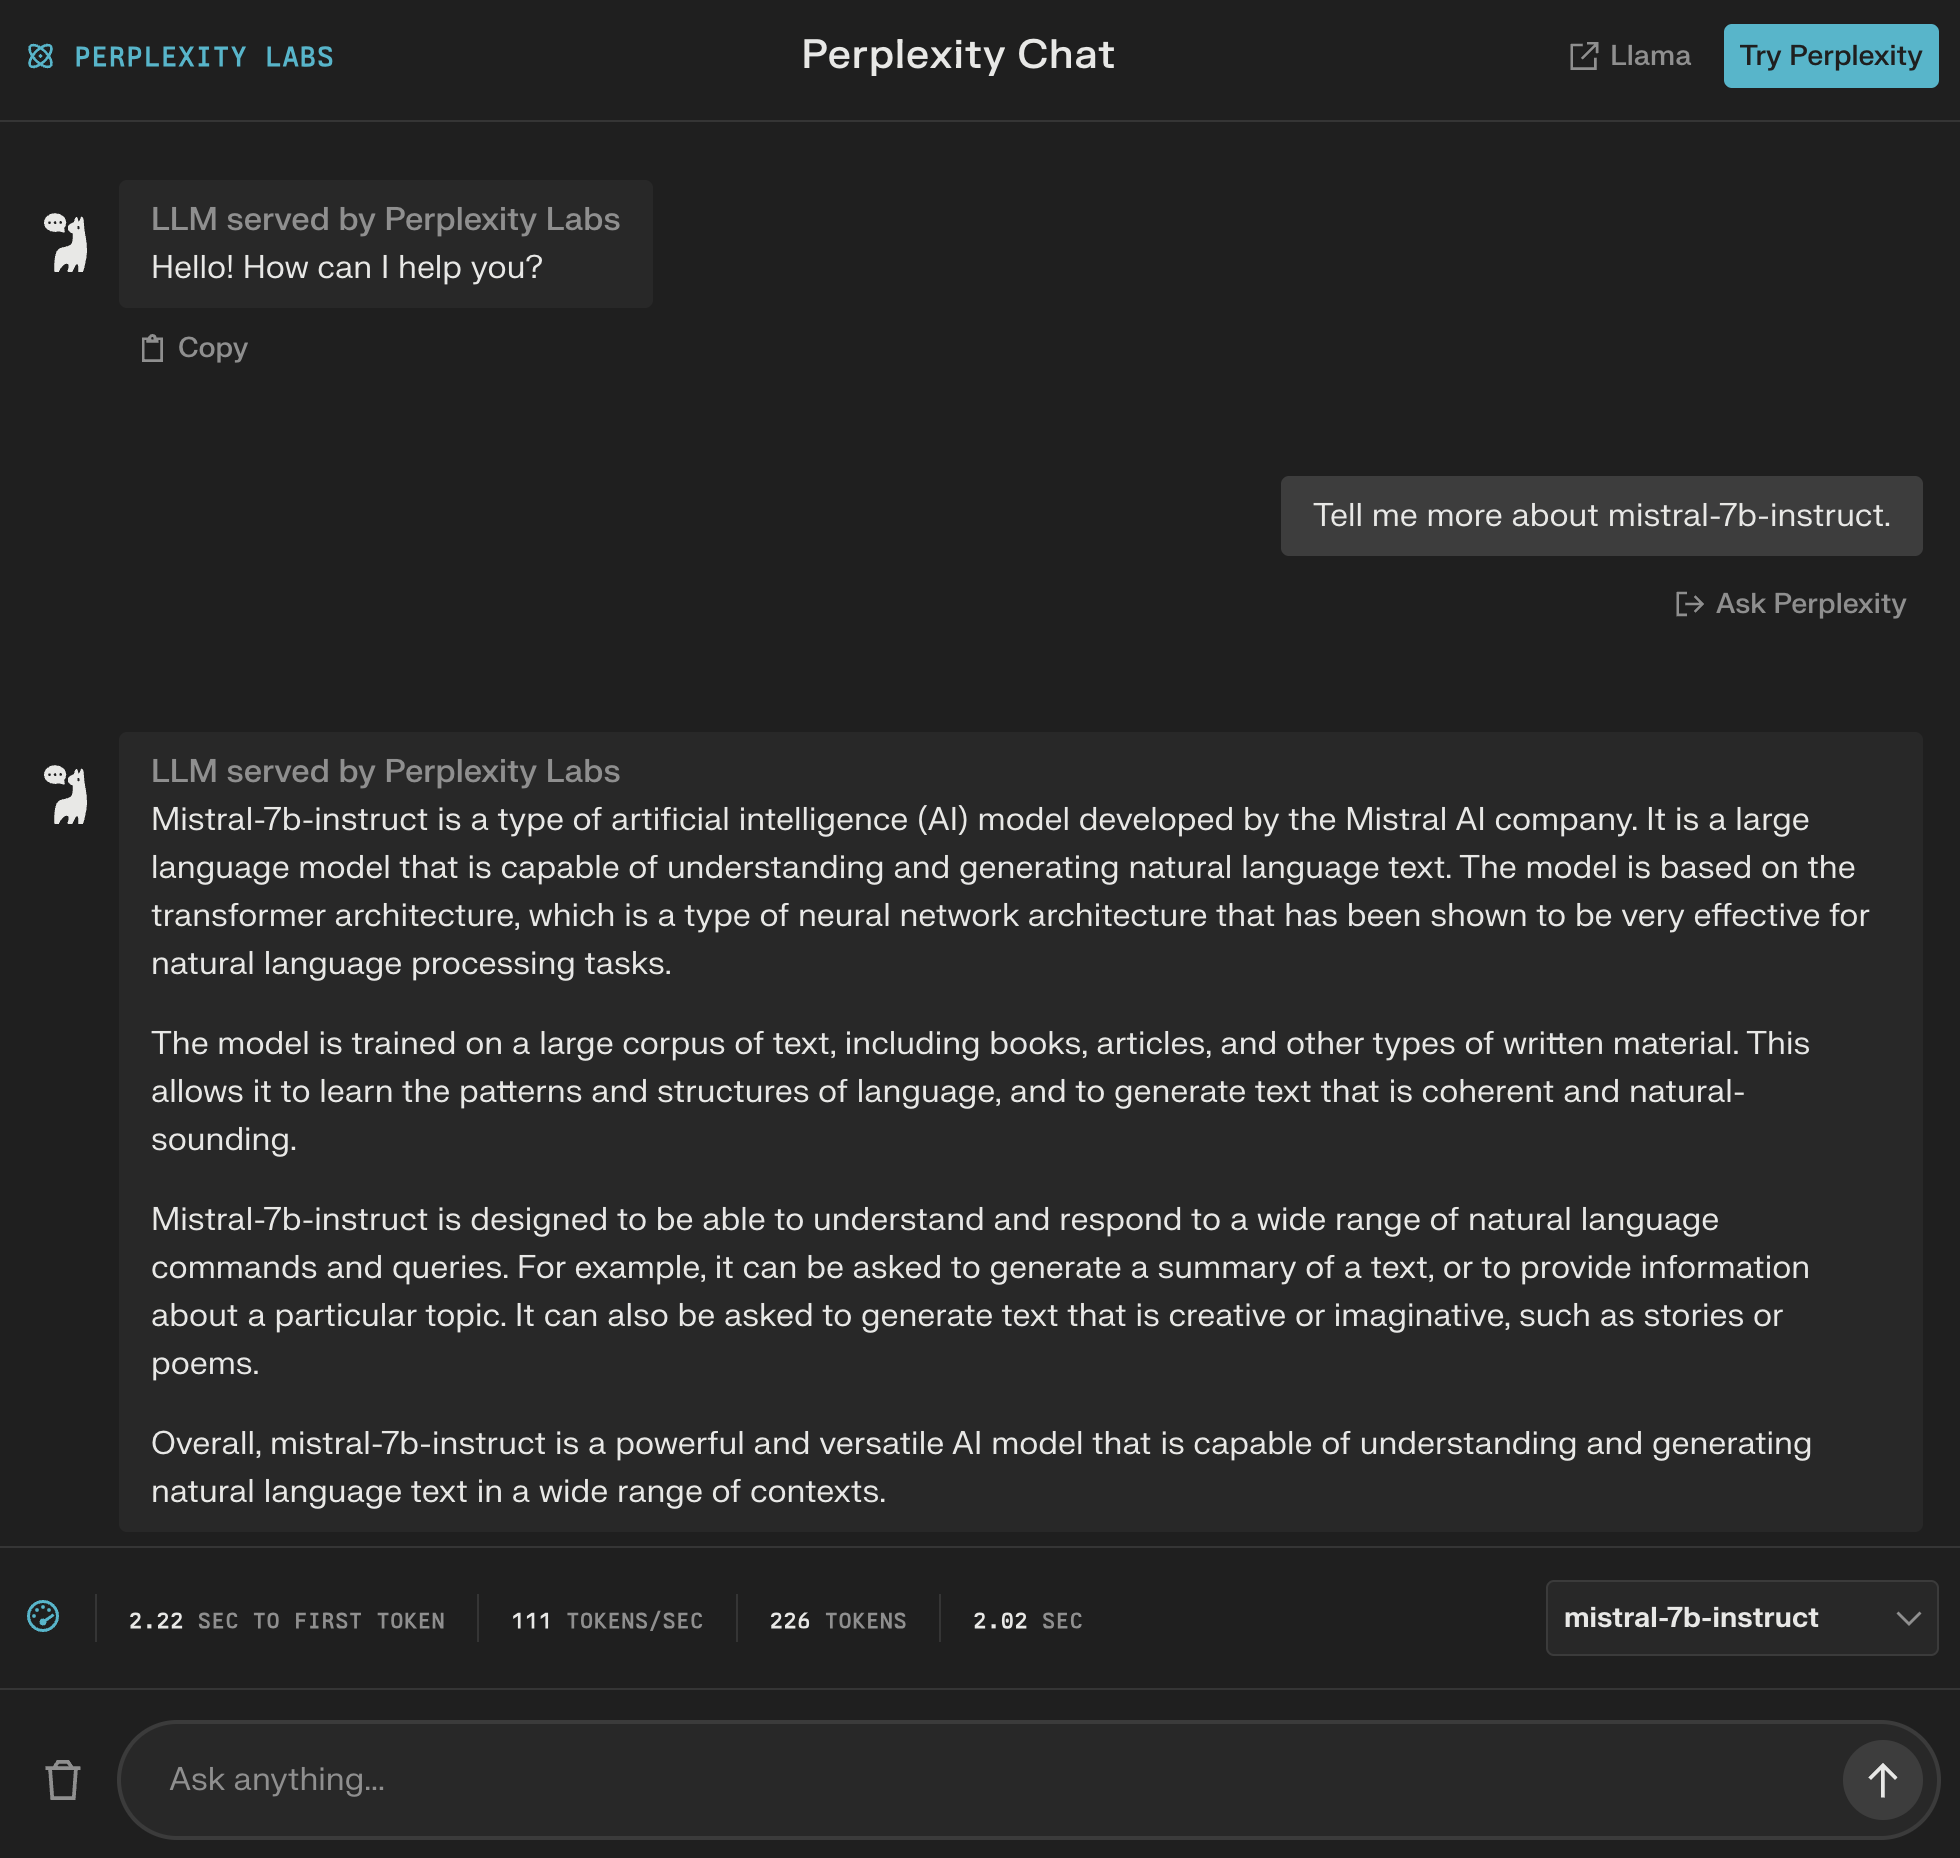
Task: Click the Perplexity Labs logo icon
Action: [41, 56]
